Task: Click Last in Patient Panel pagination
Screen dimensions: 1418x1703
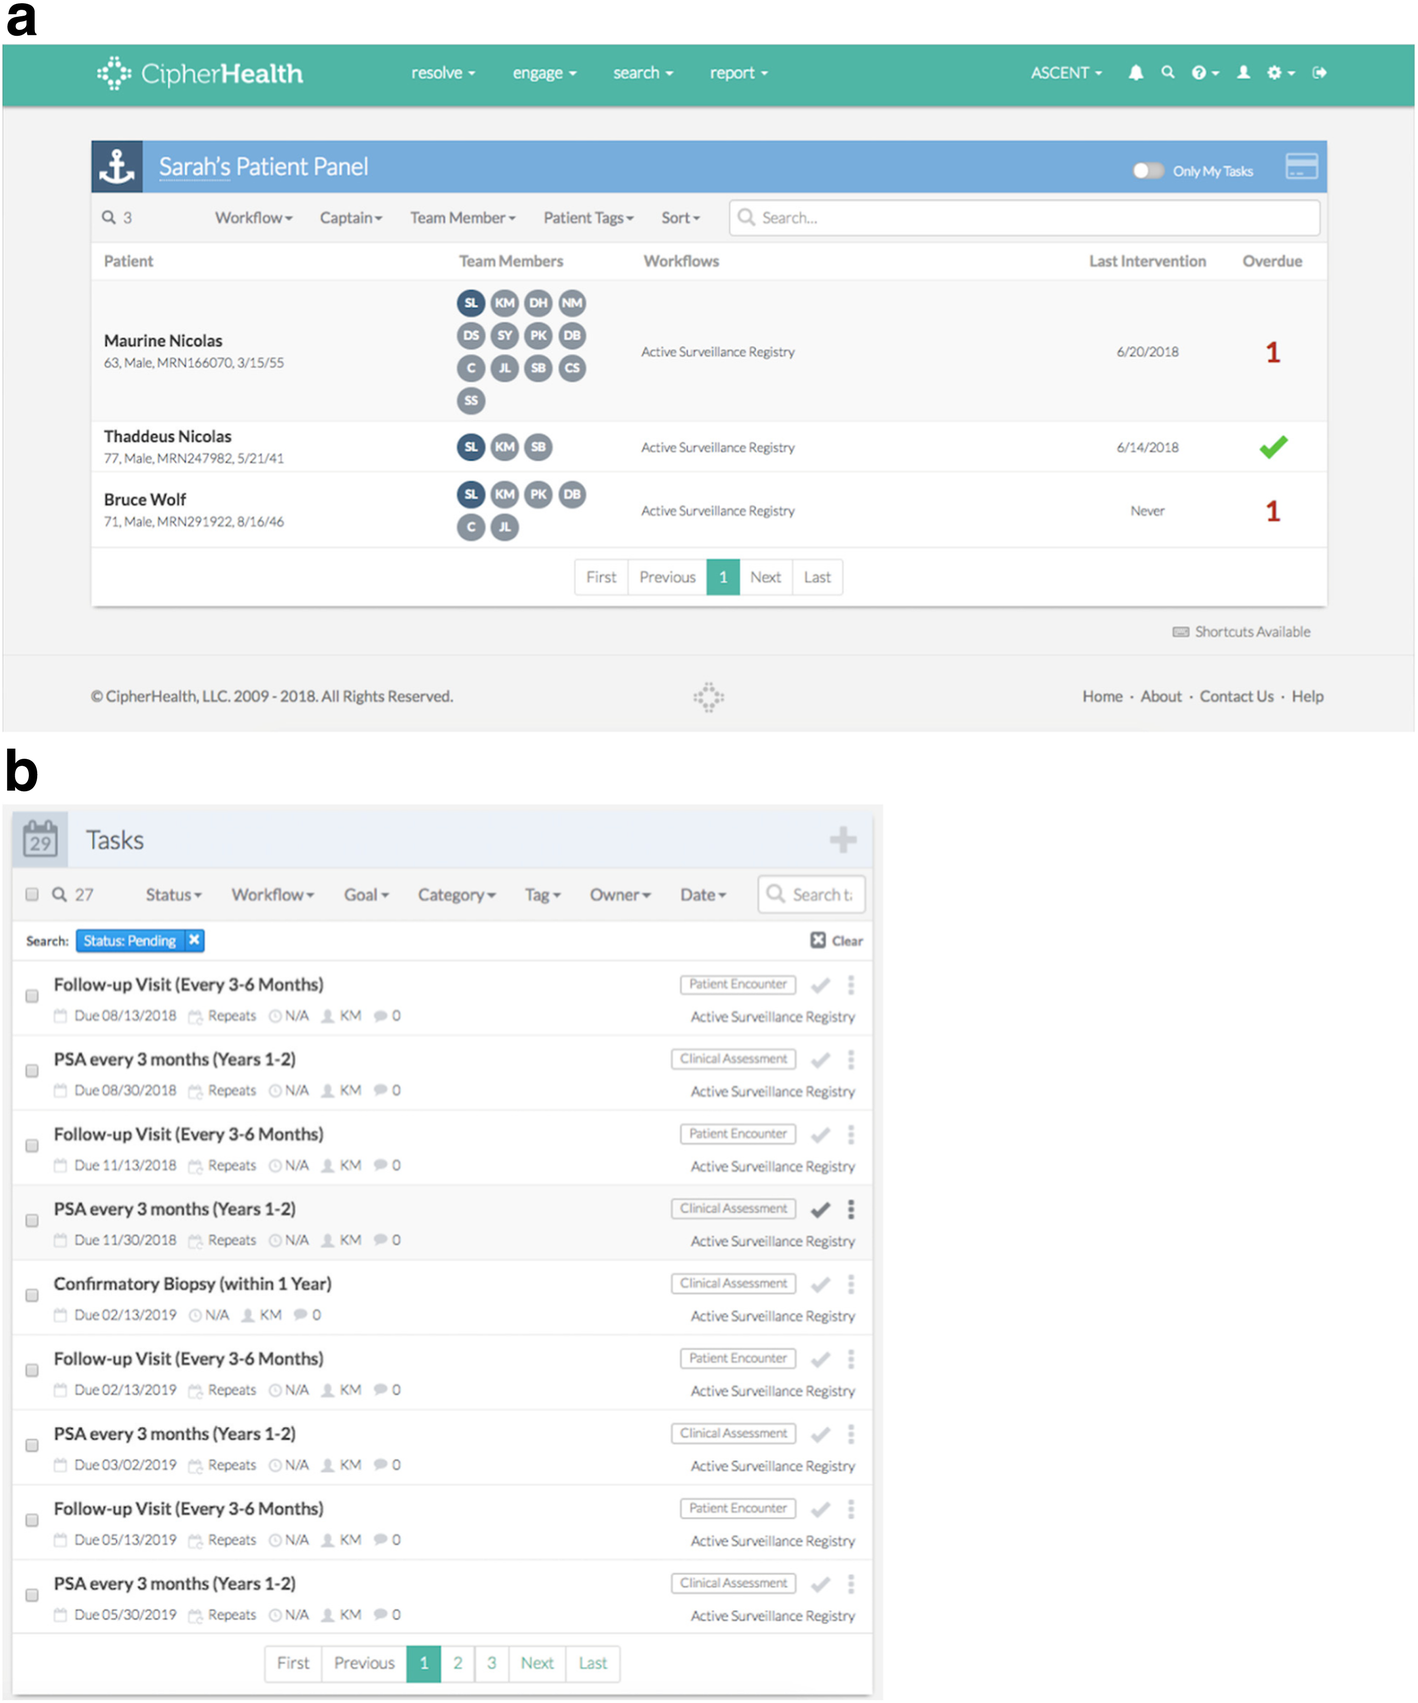Action: point(817,577)
